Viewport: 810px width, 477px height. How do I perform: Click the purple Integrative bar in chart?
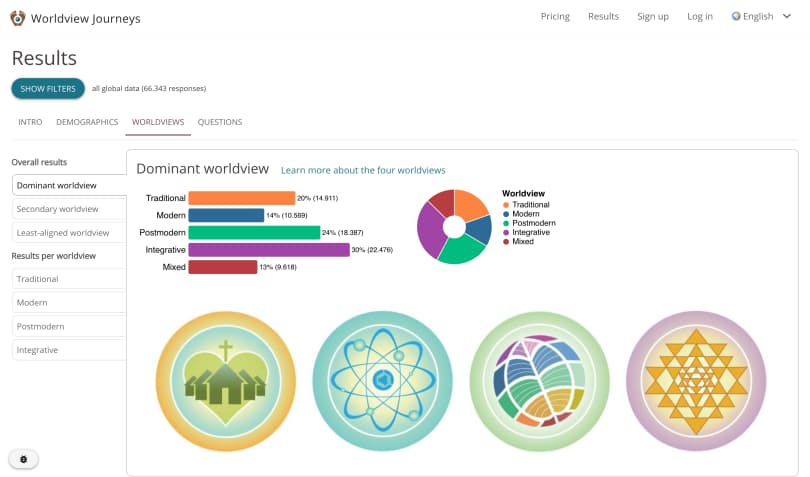point(268,250)
